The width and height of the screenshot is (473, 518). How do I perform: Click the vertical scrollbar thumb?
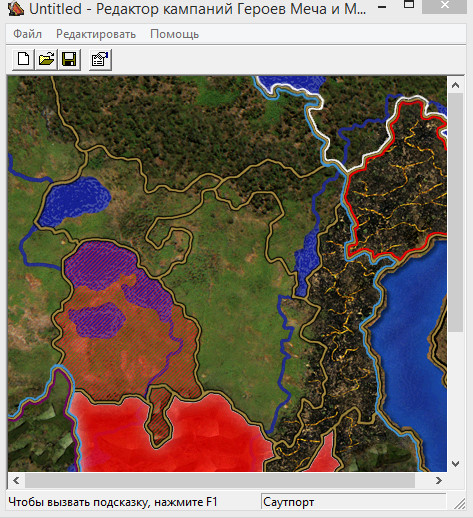(x=455, y=213)
